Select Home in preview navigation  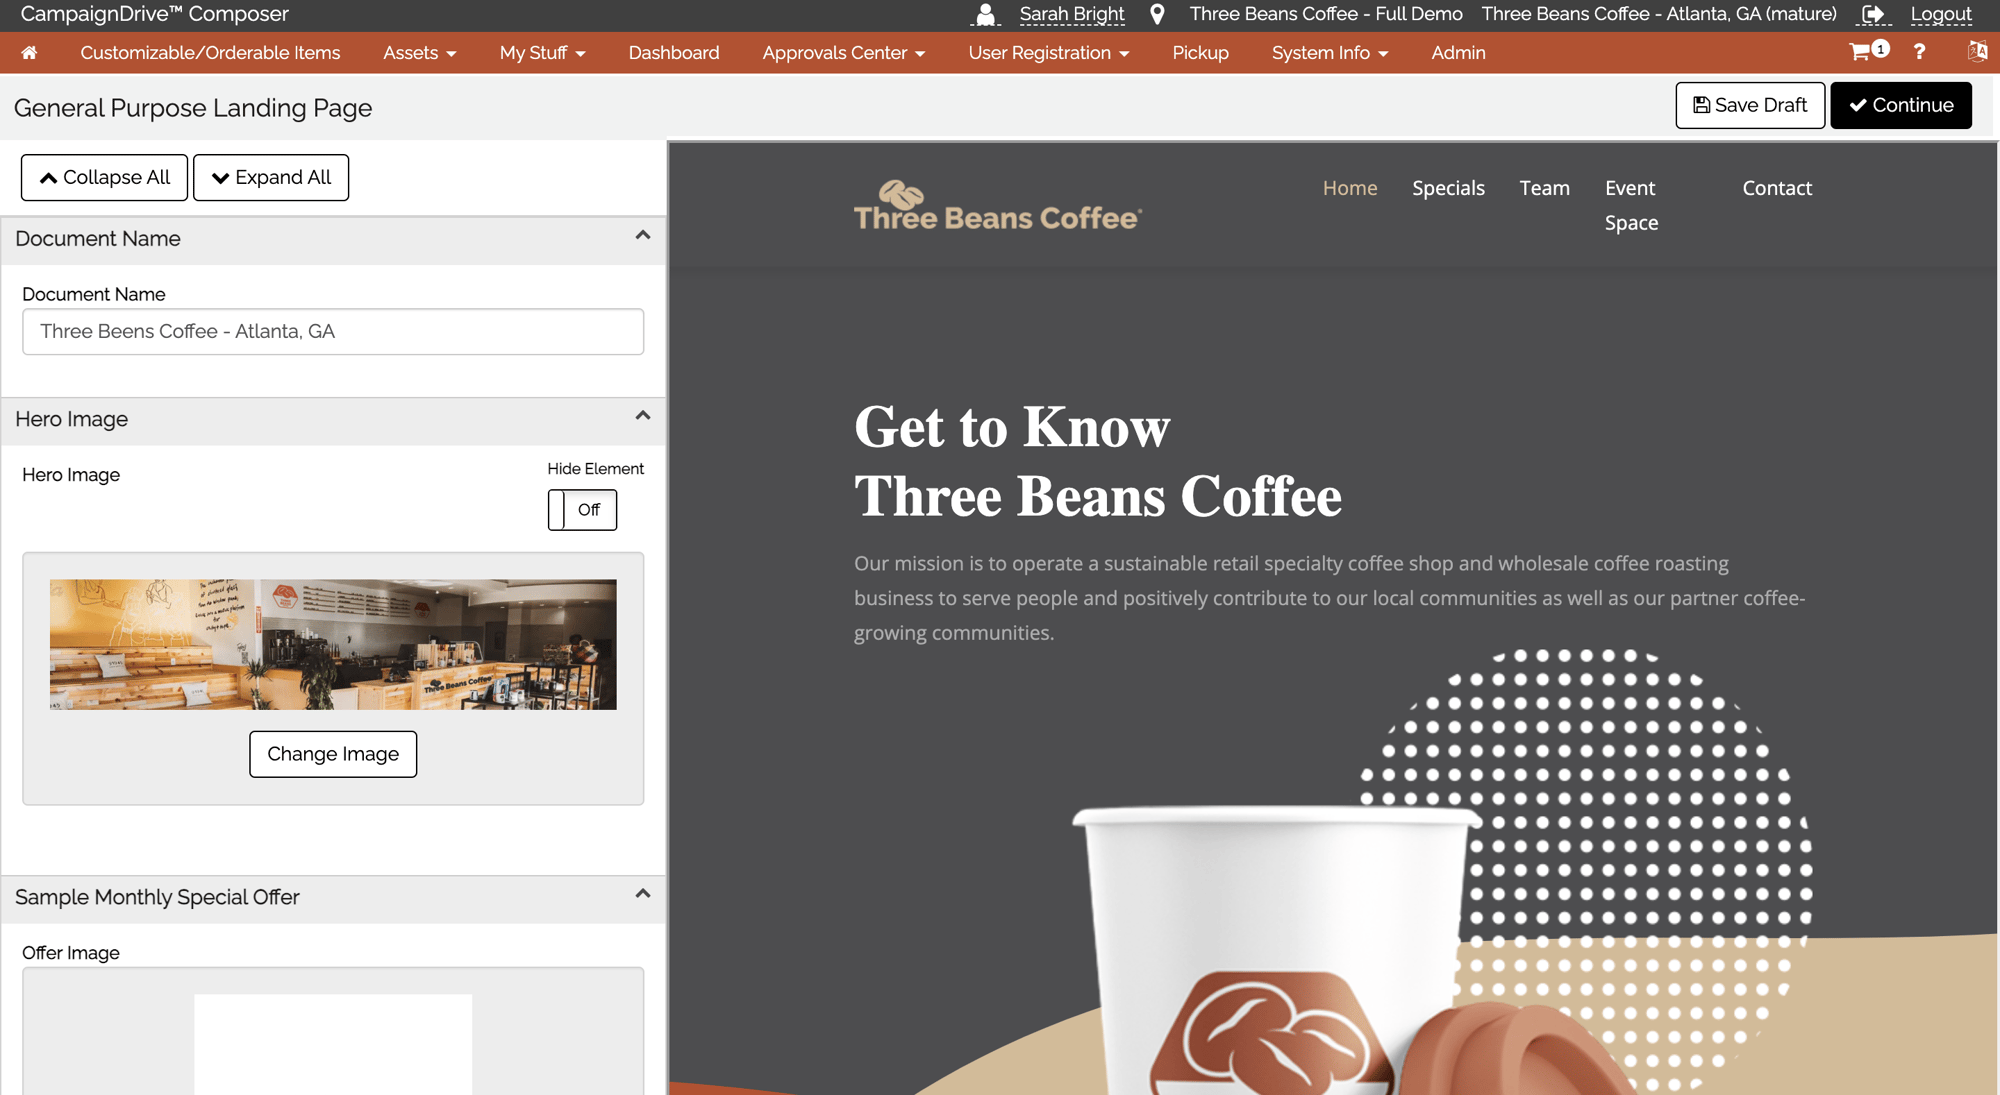pos(1349,188)
